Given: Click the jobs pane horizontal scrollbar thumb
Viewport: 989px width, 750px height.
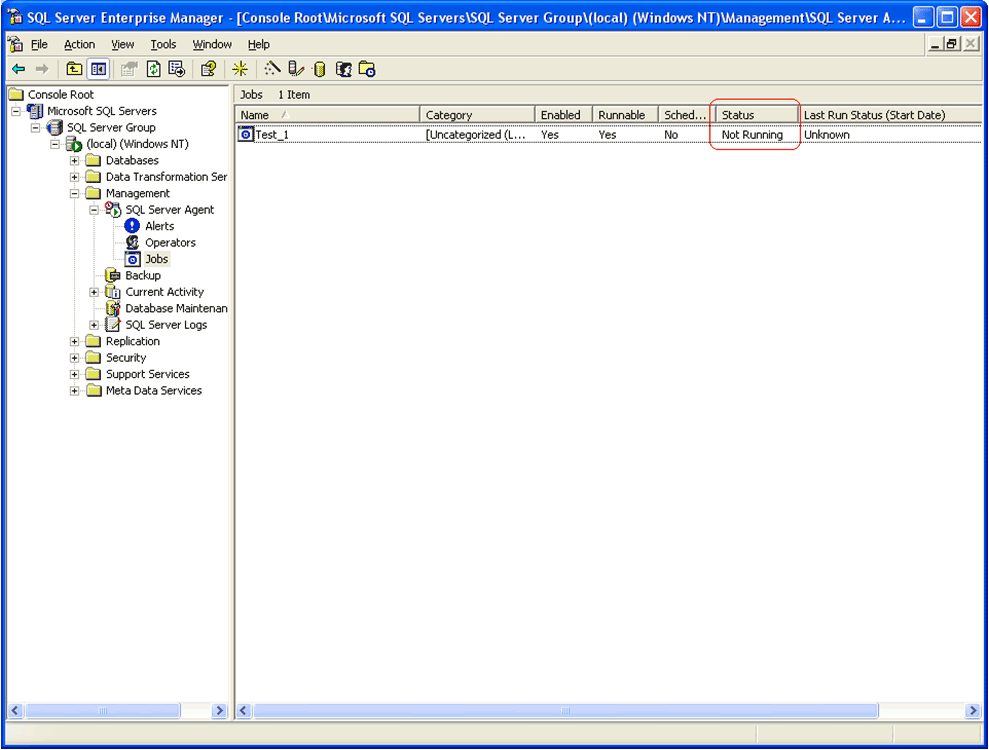Looking at the screenshot, I should pos(565,711).
